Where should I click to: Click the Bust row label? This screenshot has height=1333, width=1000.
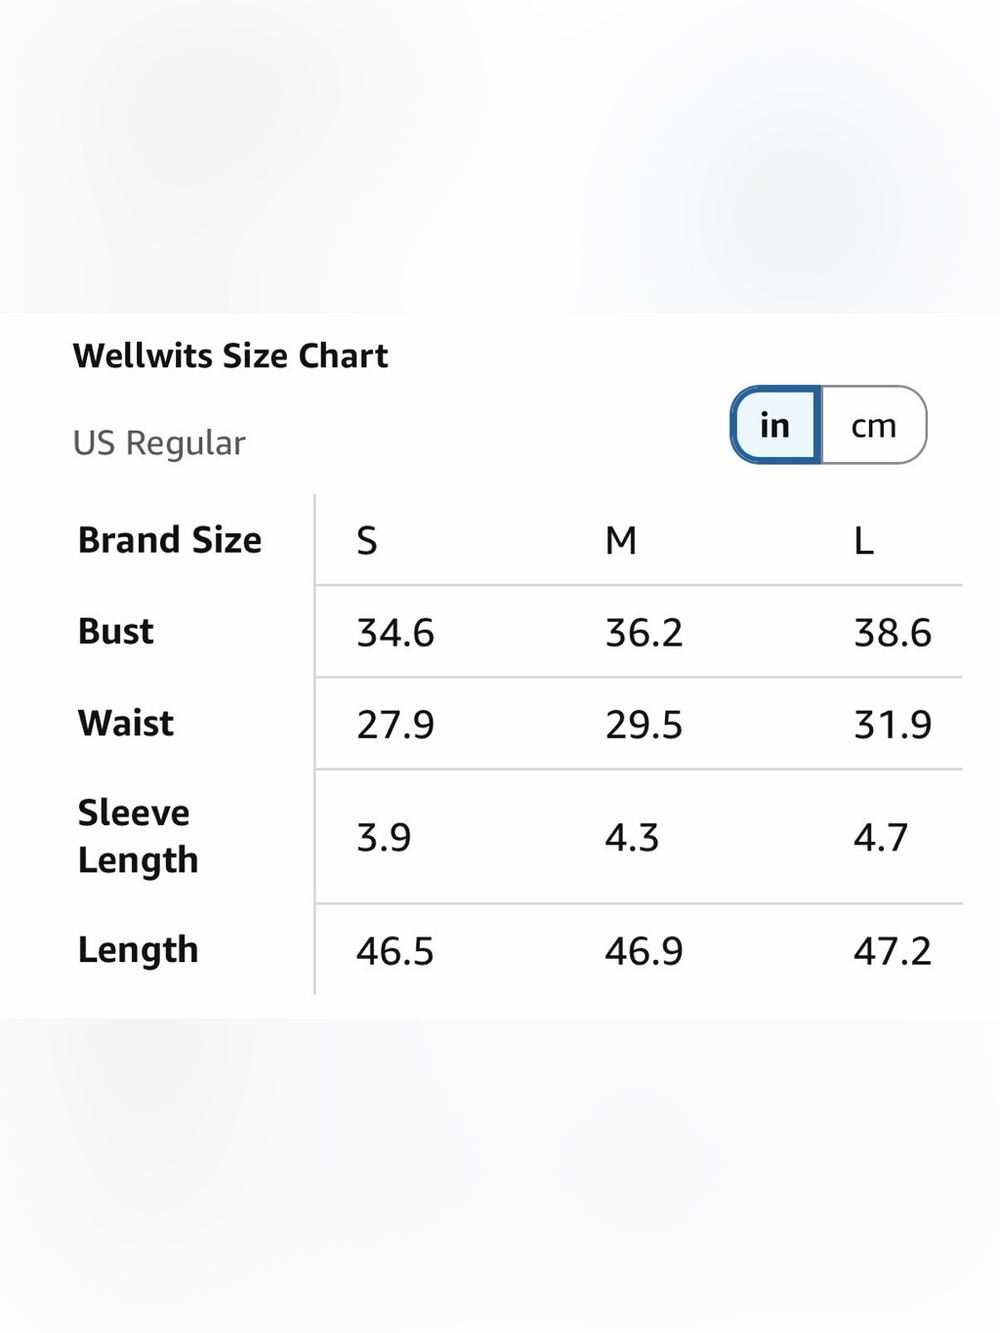tap(116, 632)
